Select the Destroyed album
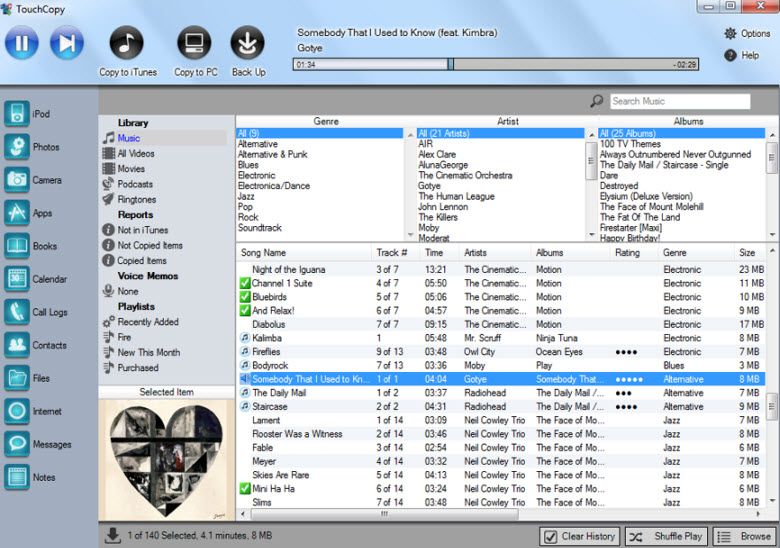The height and width of the screenshot is (548, 780). pyautogui.click(x=682, y=186)
